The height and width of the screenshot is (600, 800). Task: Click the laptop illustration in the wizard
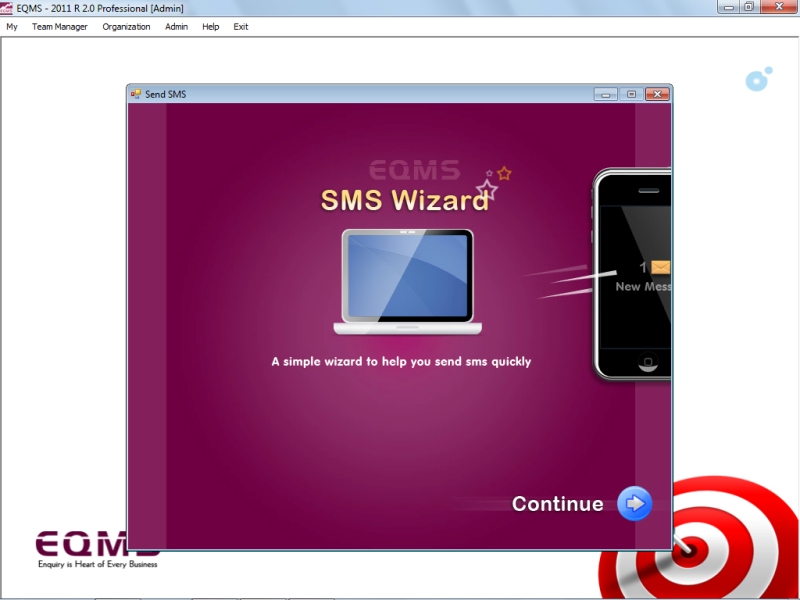point(408,282)
